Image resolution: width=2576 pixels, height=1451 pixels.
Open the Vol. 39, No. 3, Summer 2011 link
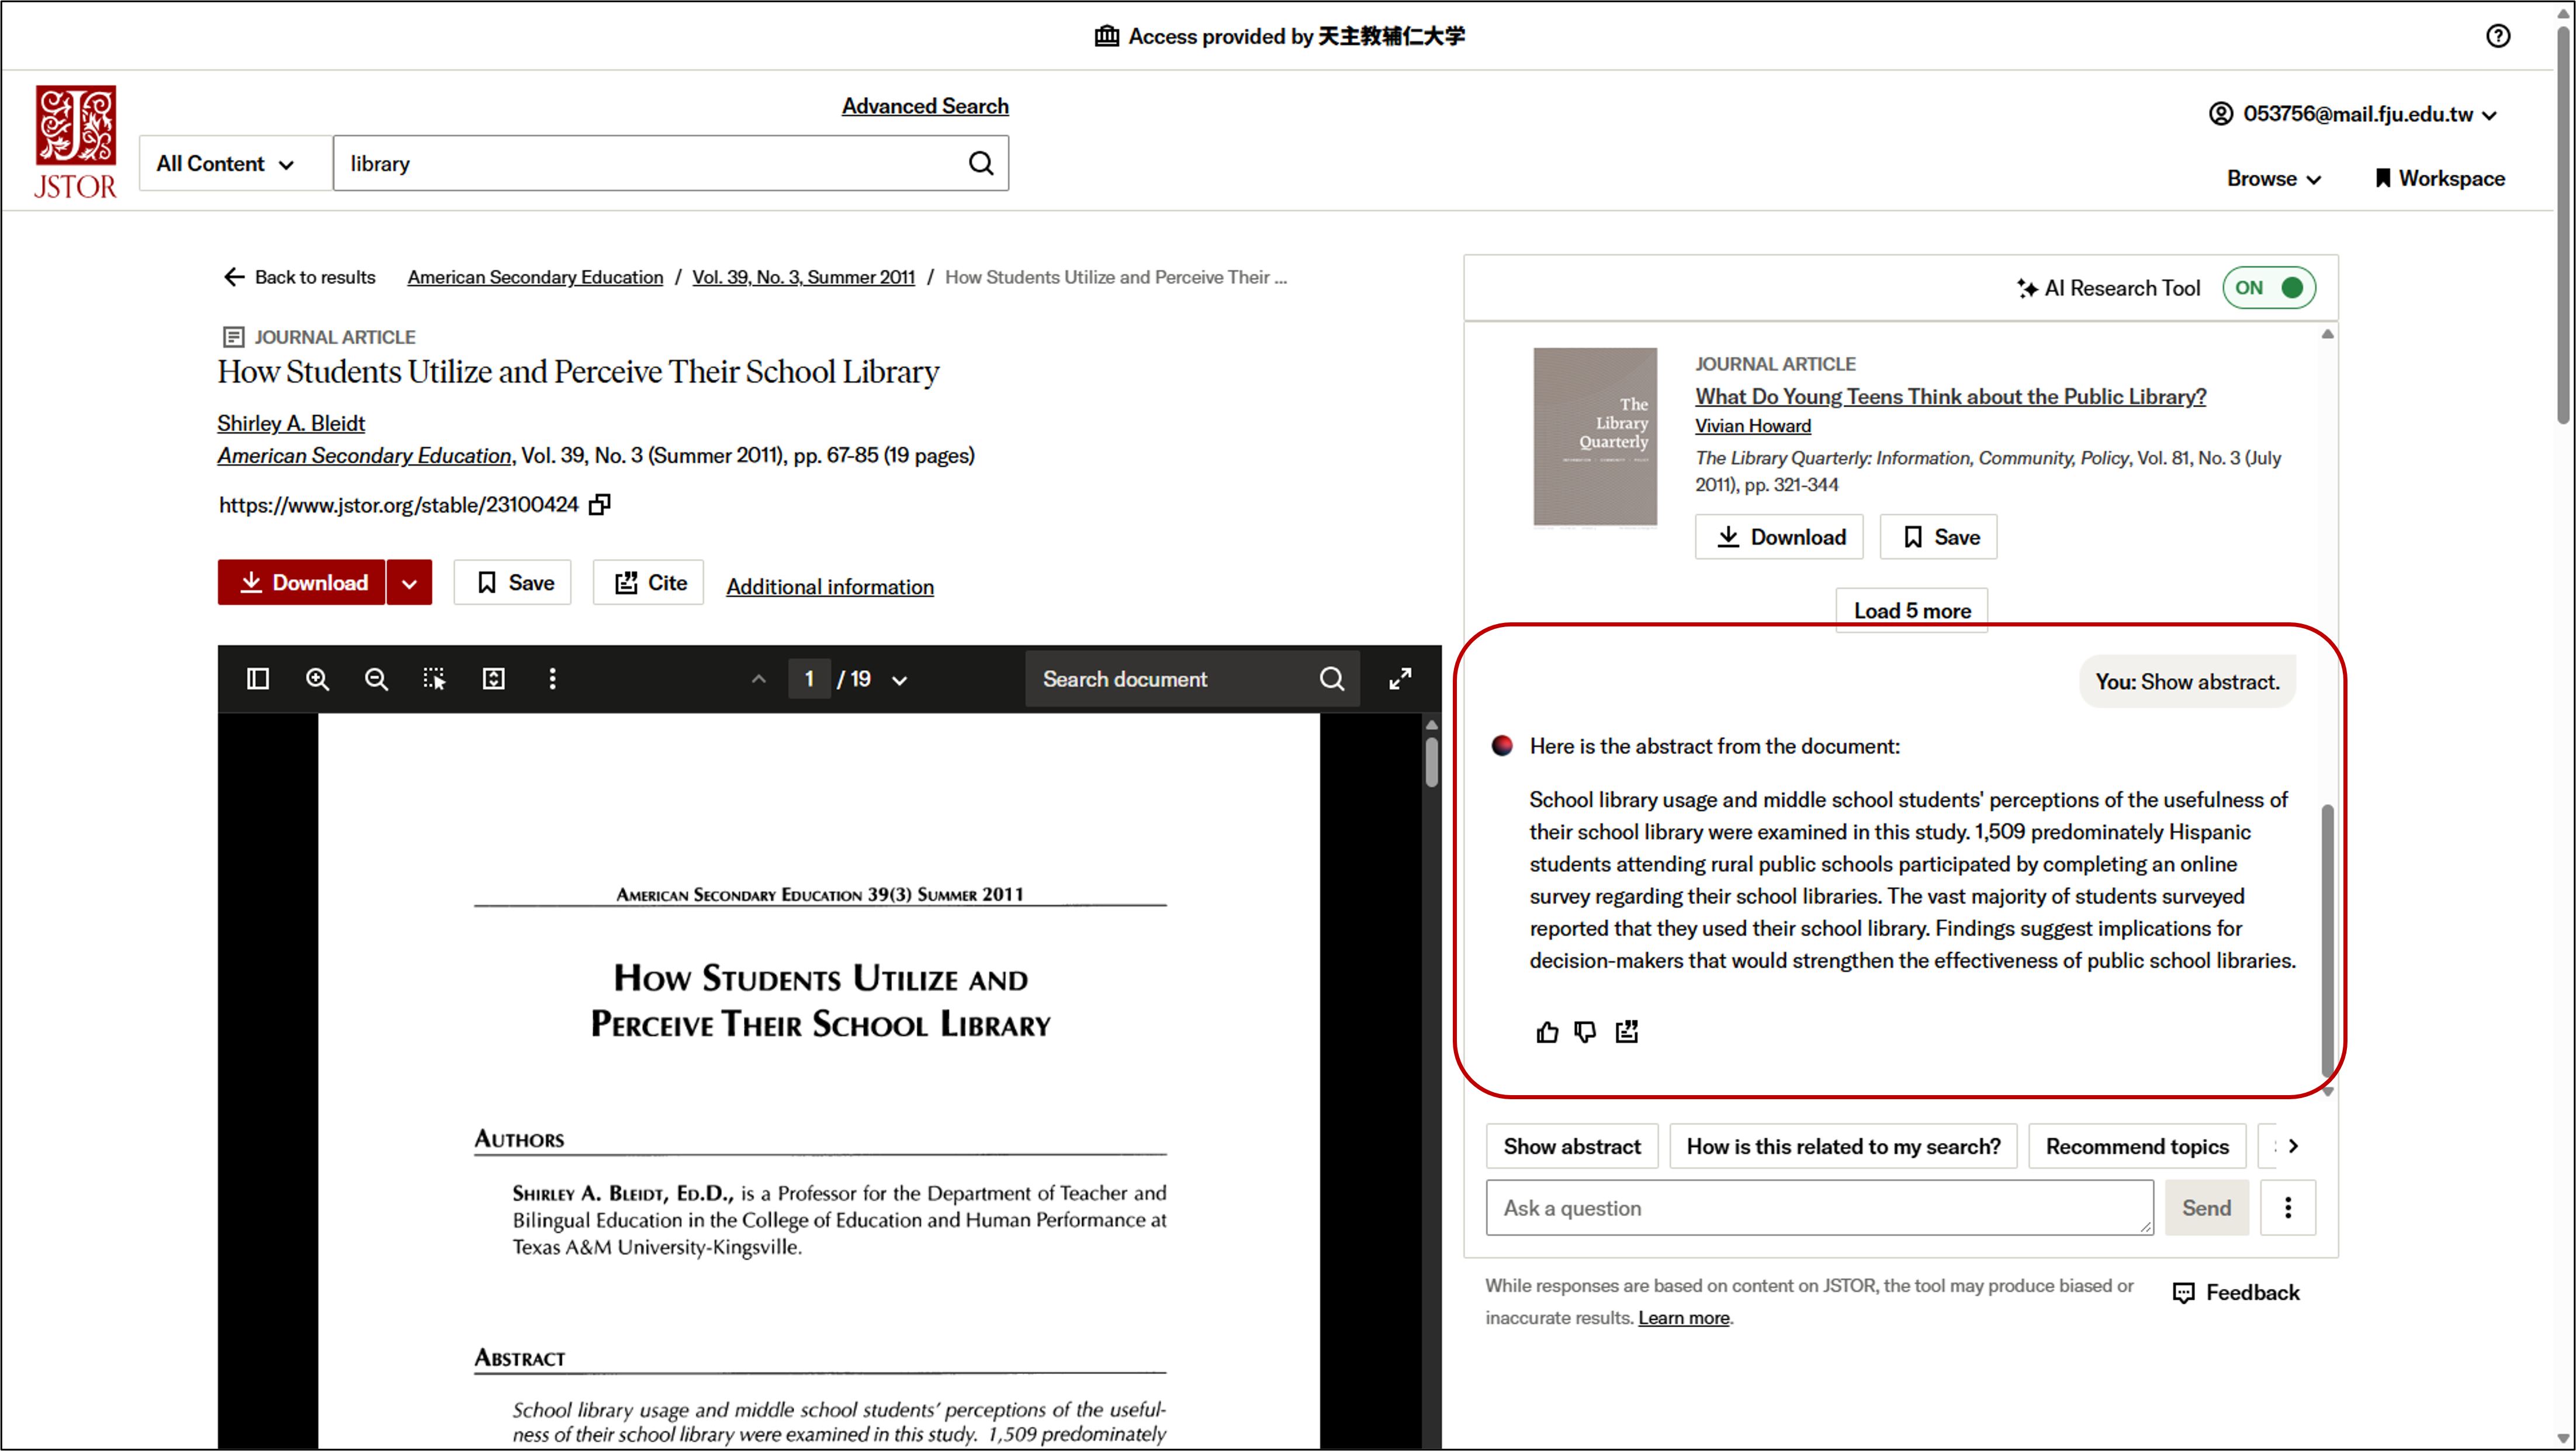803,277
